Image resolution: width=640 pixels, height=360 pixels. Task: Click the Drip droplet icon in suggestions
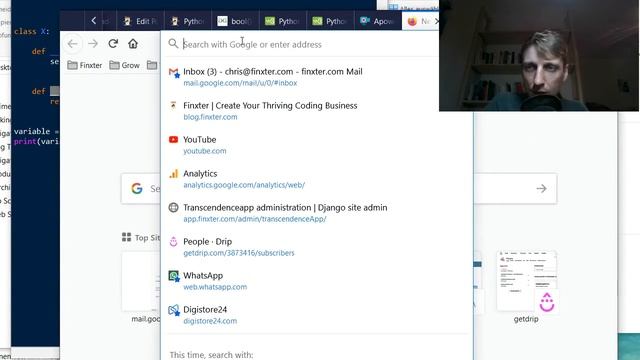pyautogui.click(x=173, y=242)
